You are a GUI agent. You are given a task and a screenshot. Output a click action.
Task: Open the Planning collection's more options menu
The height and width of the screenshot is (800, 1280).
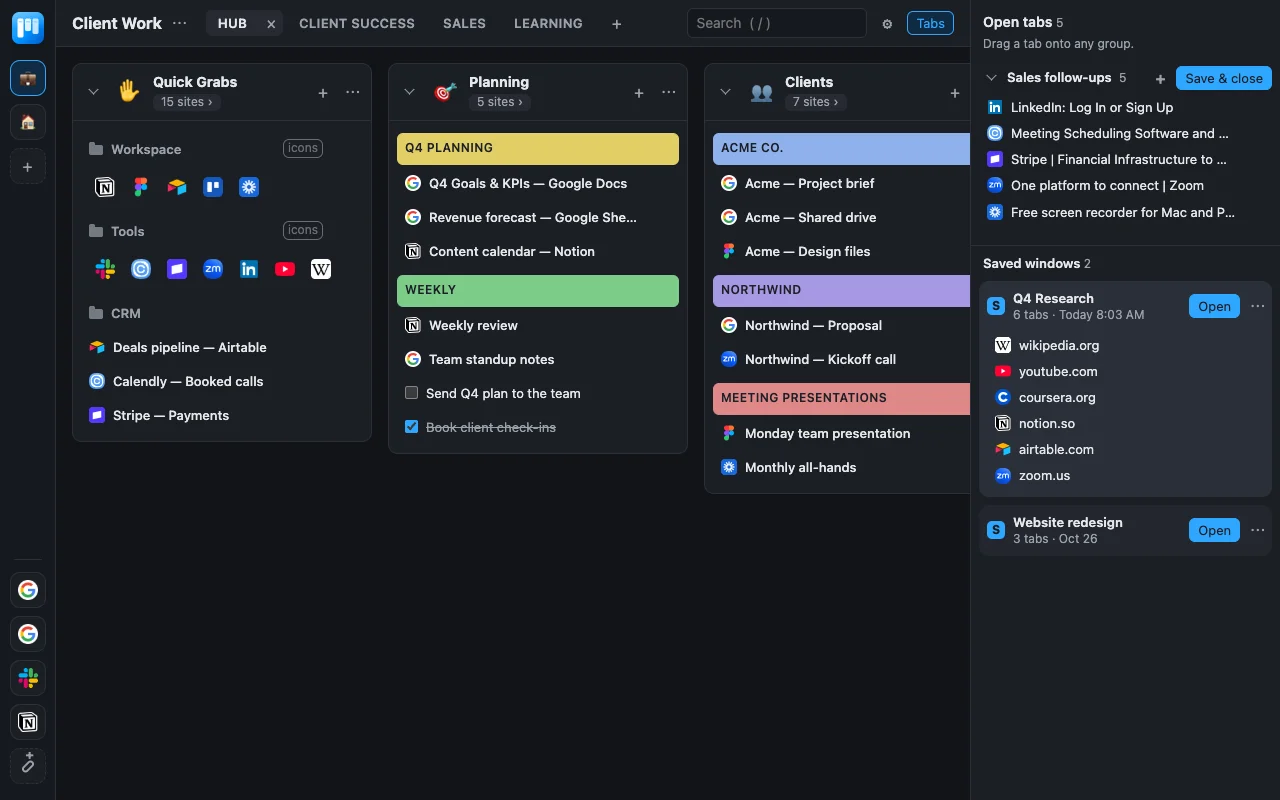(669, 93)
